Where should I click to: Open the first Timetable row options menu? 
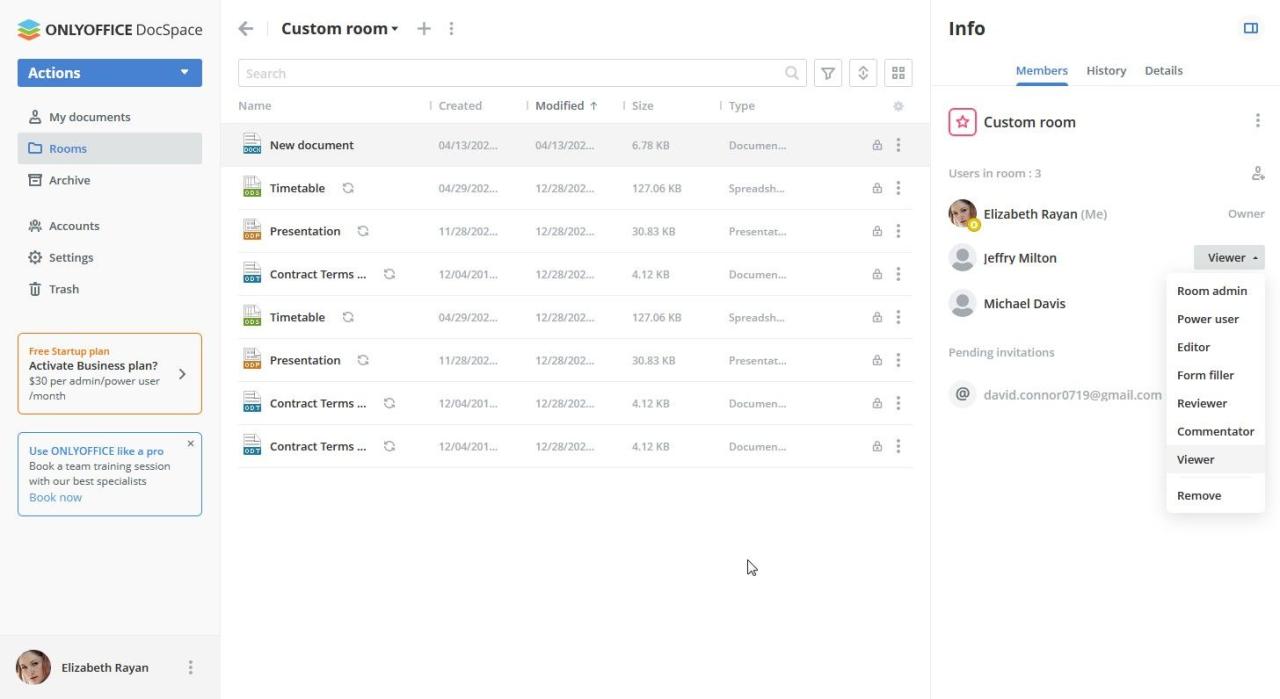[898, 188]
